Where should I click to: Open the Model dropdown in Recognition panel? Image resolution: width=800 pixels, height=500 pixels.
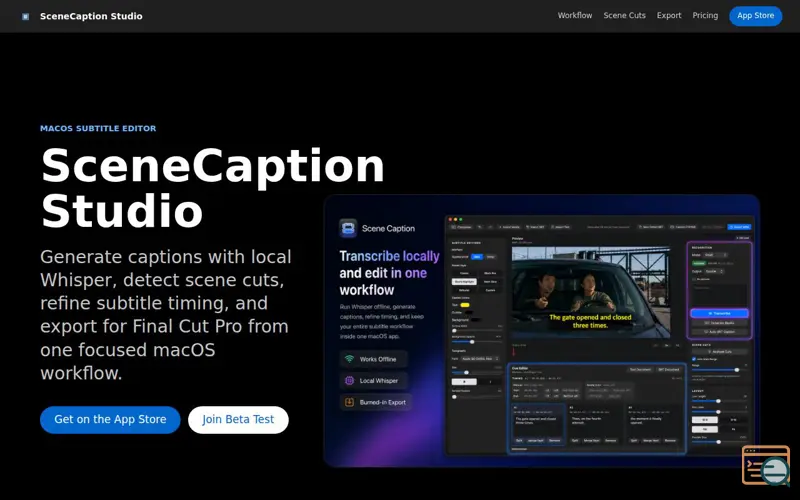tap(715, 255)
